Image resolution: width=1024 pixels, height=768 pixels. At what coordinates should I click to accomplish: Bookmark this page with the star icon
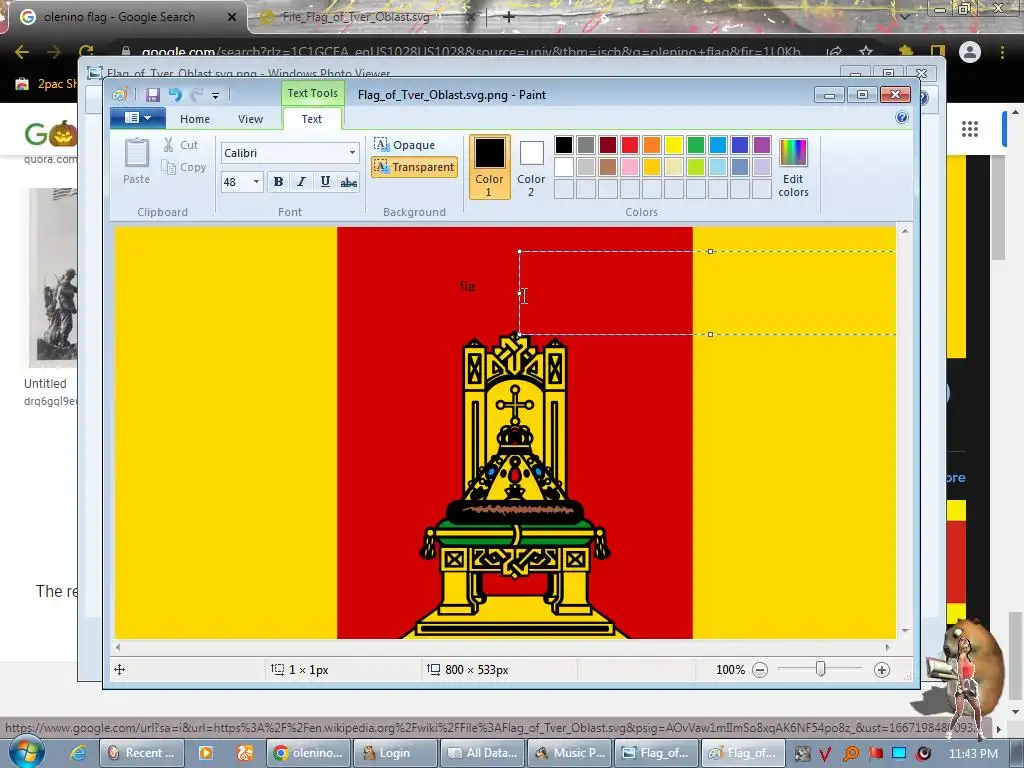tap(866, 52)
